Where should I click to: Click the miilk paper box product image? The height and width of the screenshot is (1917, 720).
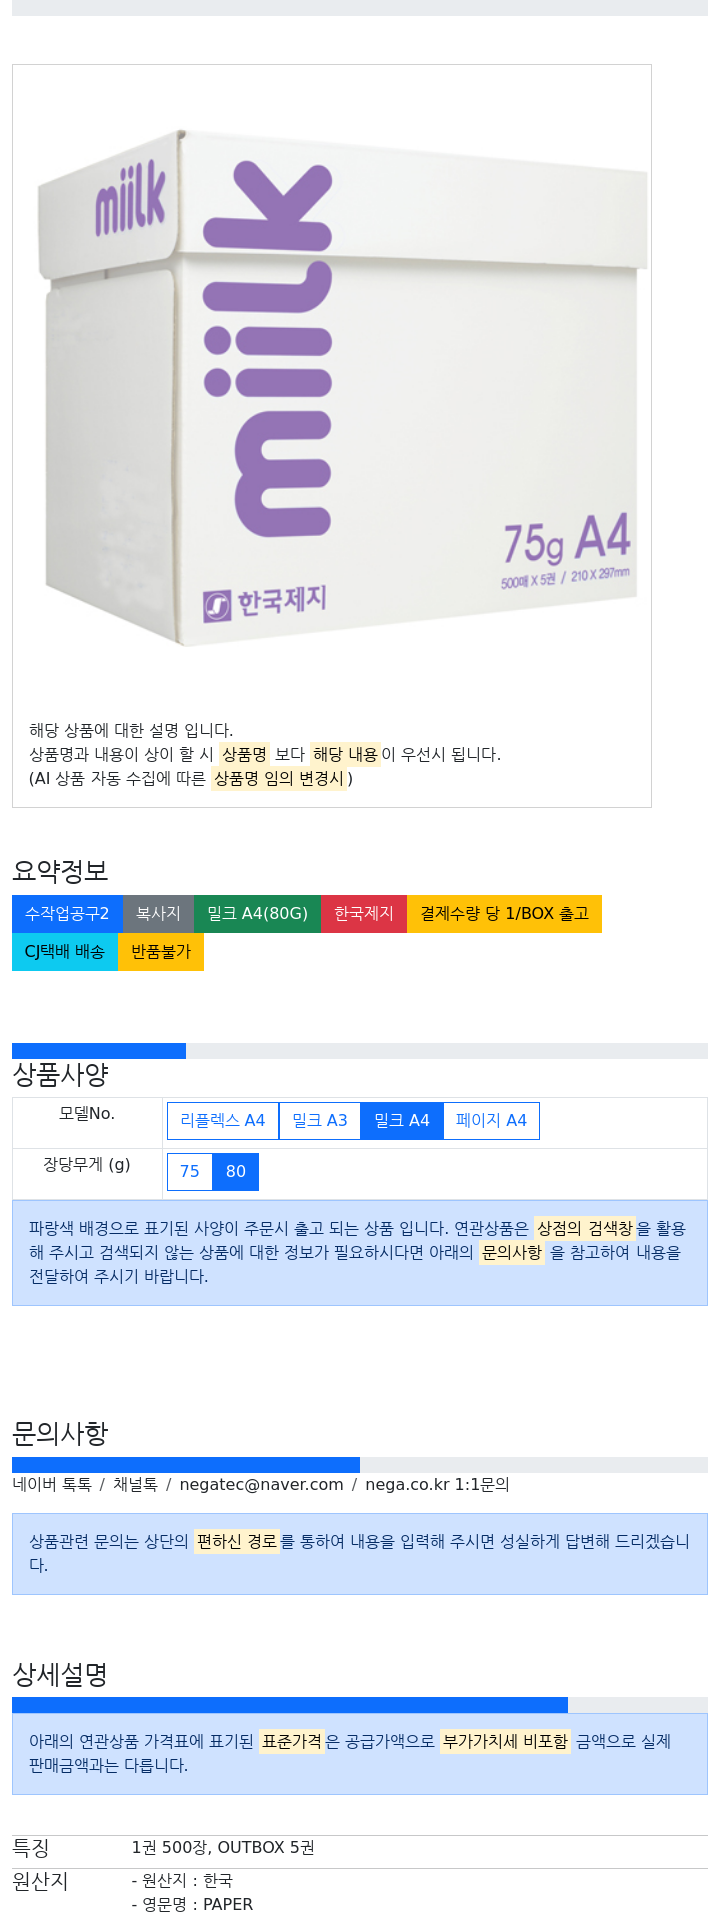(x=332, y=385)
